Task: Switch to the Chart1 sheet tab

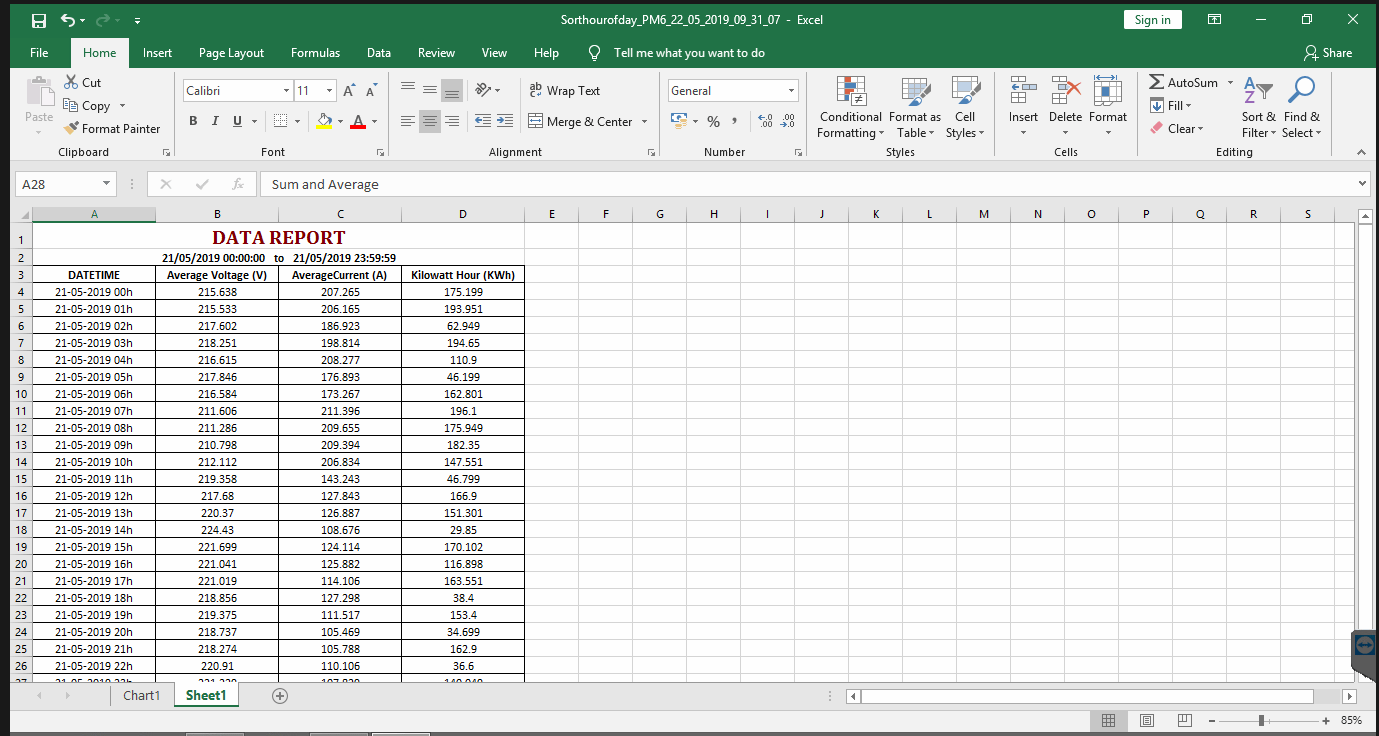Action: 141,695
